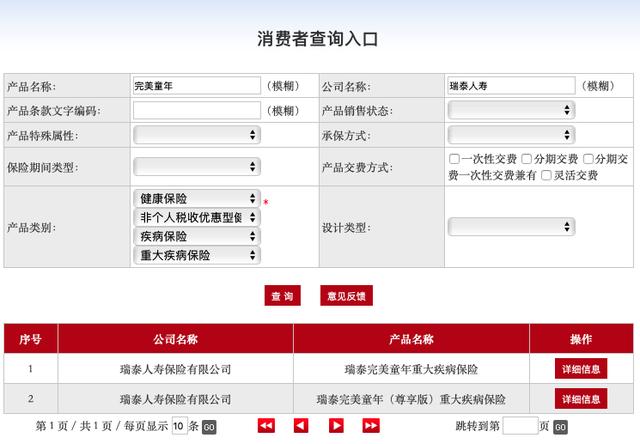Viewport: 640px width, 444px height.
Task: Open the 重大疾病保险 dropdown
Action: [197, 255]
